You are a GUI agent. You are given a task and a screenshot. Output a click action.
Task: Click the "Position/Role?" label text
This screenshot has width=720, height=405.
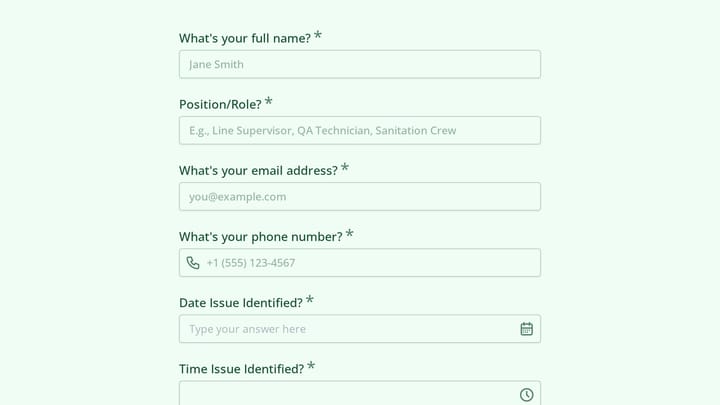pyautogui.click(x=220, y=104)
